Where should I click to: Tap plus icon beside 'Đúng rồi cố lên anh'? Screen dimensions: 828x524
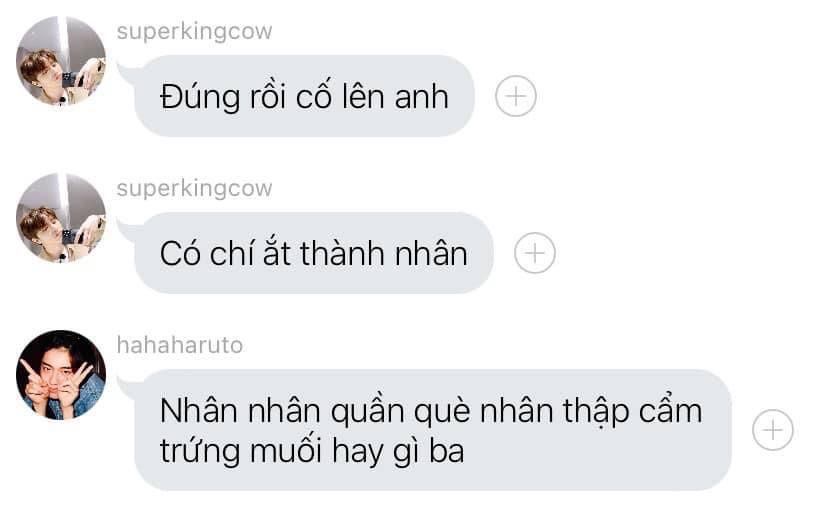point(516,96)
